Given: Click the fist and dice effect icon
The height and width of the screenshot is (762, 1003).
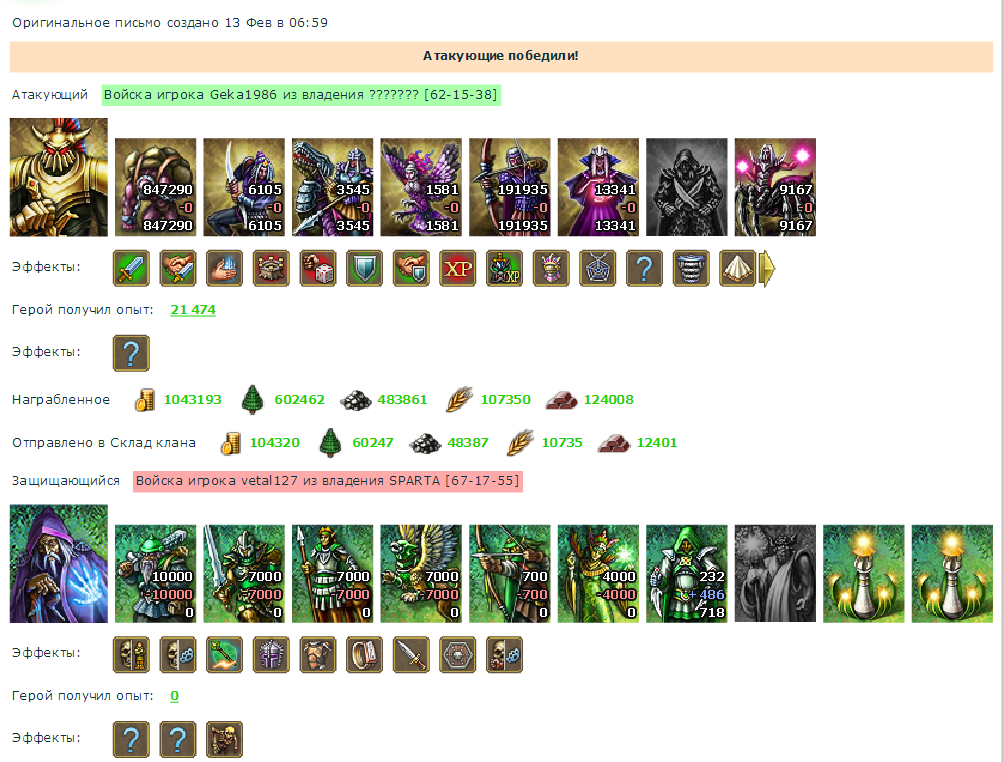Looking at the screenshot, I should pos(318,268).
